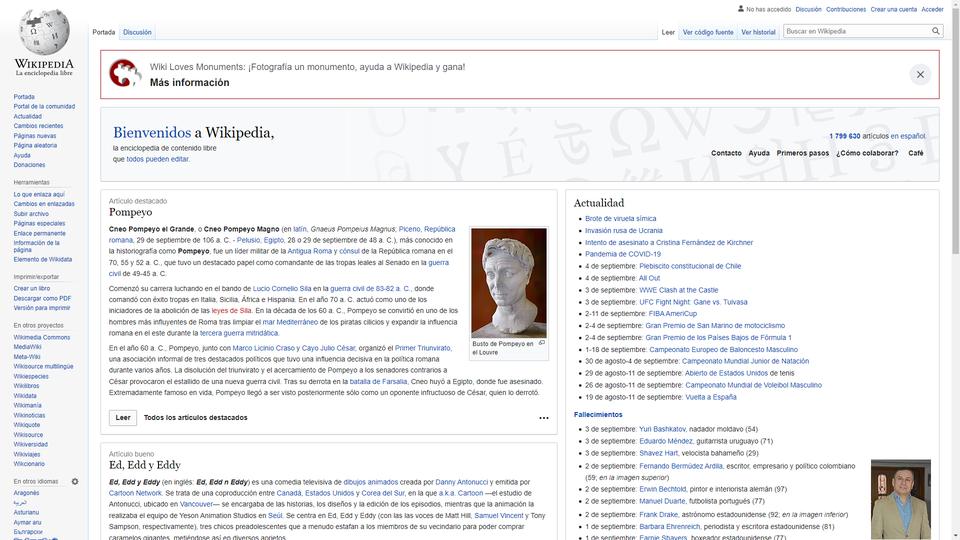Open Yuri Bashkatov obituary link
960x540 pixels.
click(662, 429)
